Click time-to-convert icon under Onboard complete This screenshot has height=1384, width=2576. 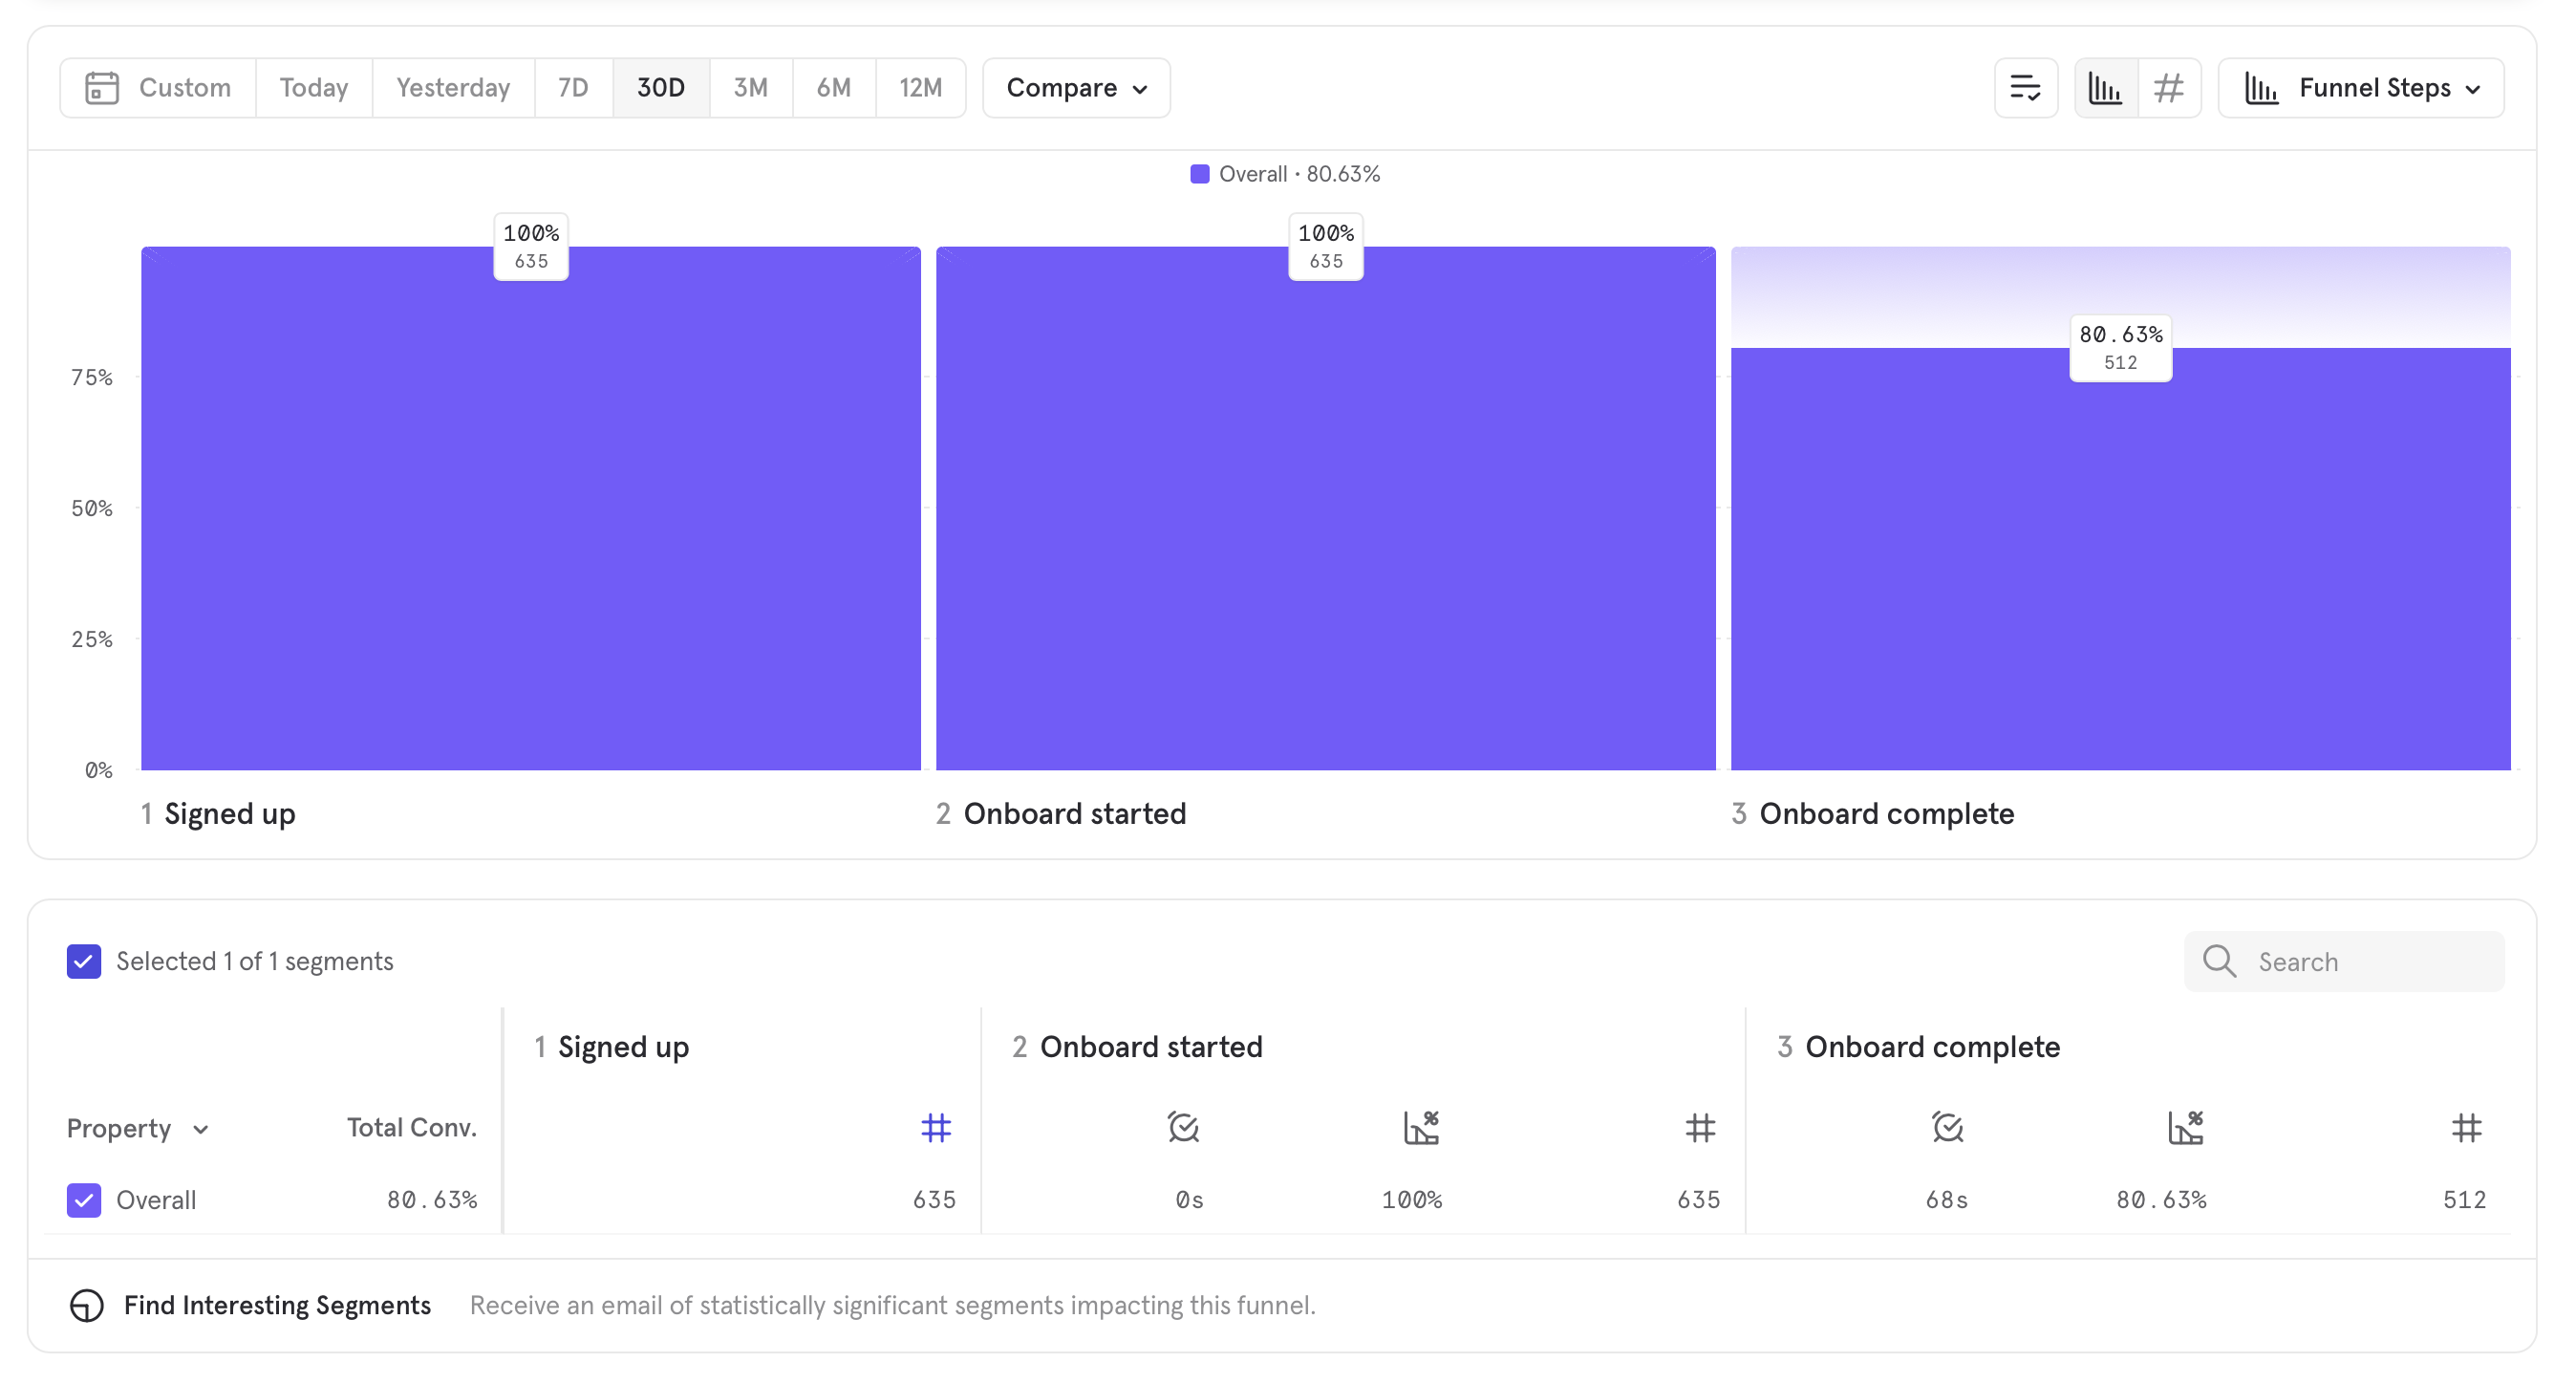[1947, 1128]
